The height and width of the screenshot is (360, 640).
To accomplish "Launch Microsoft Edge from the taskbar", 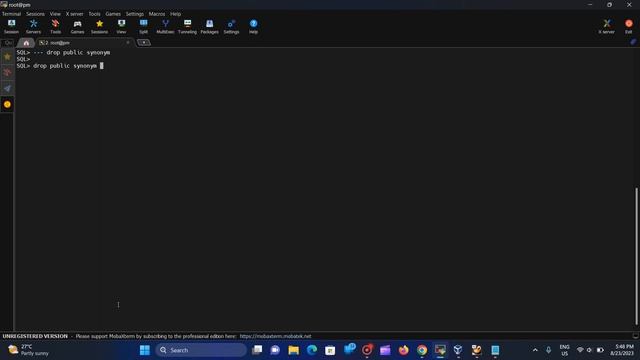I will 312,350.
